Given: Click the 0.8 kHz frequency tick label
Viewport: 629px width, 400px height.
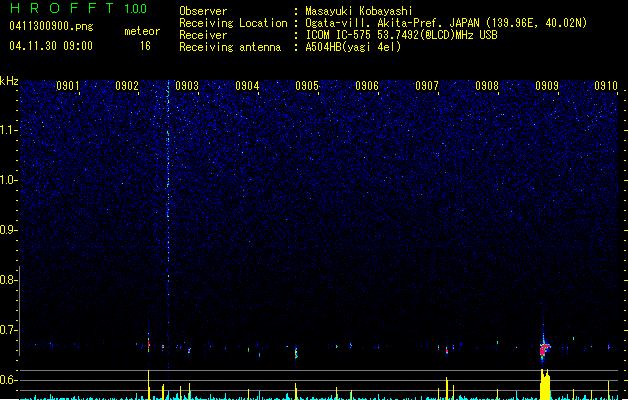Looking at the screenshot, I should click(x=9, y=280).
